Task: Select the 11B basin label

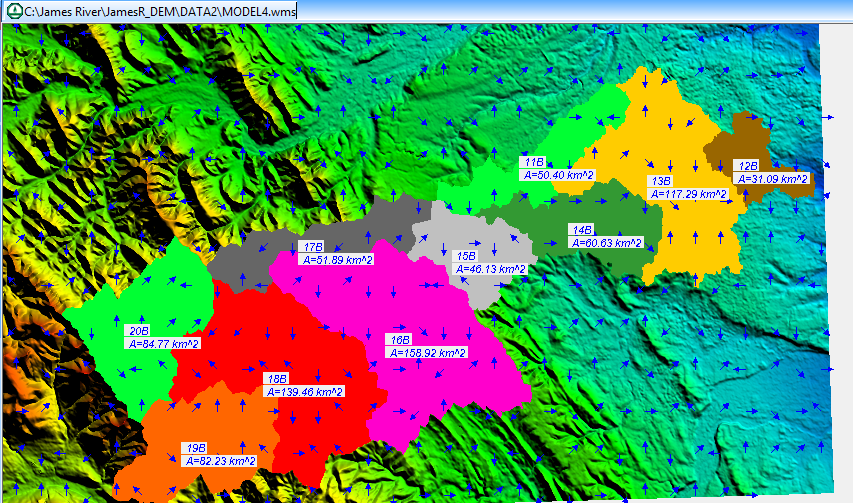Action: 534,162
